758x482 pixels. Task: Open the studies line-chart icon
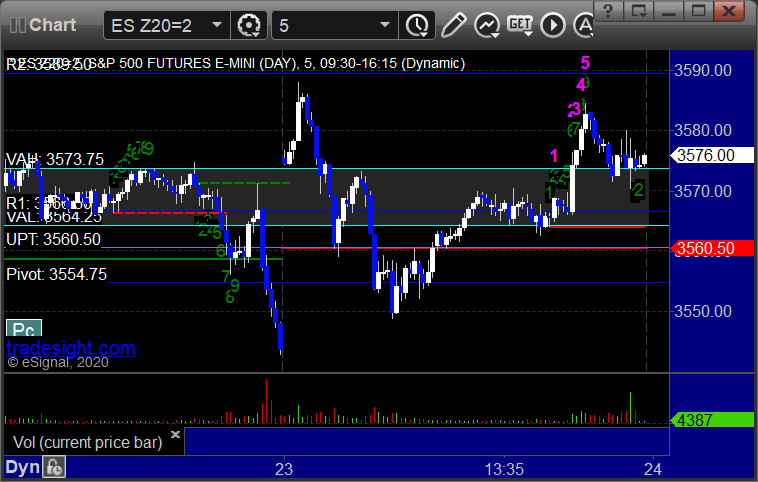(x=486, y=25)
